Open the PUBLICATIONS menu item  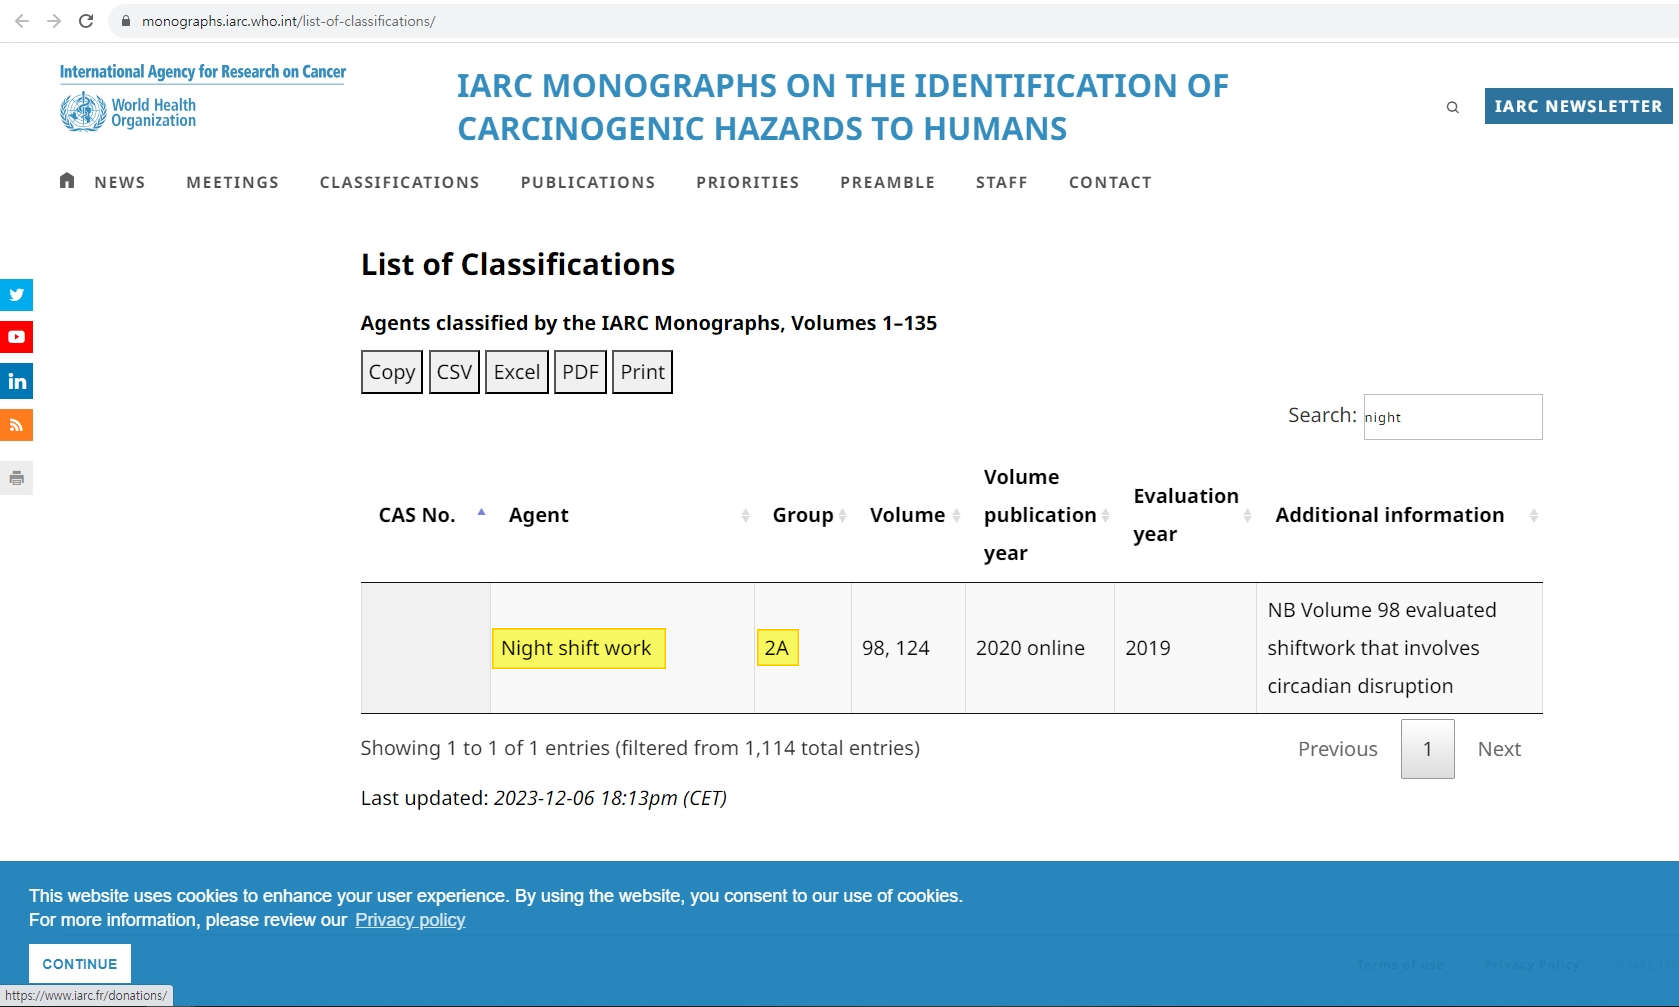coord(588,182)
